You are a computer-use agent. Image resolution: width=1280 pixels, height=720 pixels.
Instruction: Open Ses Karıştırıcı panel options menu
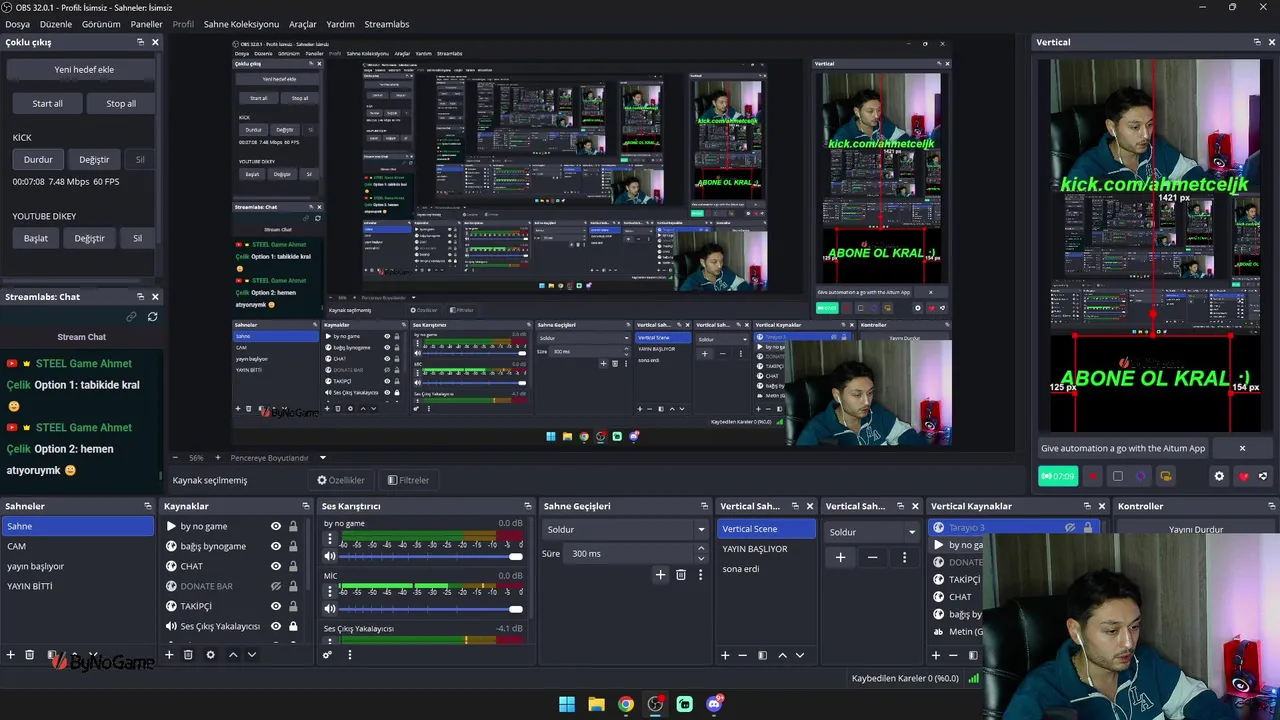click(349, 655)
